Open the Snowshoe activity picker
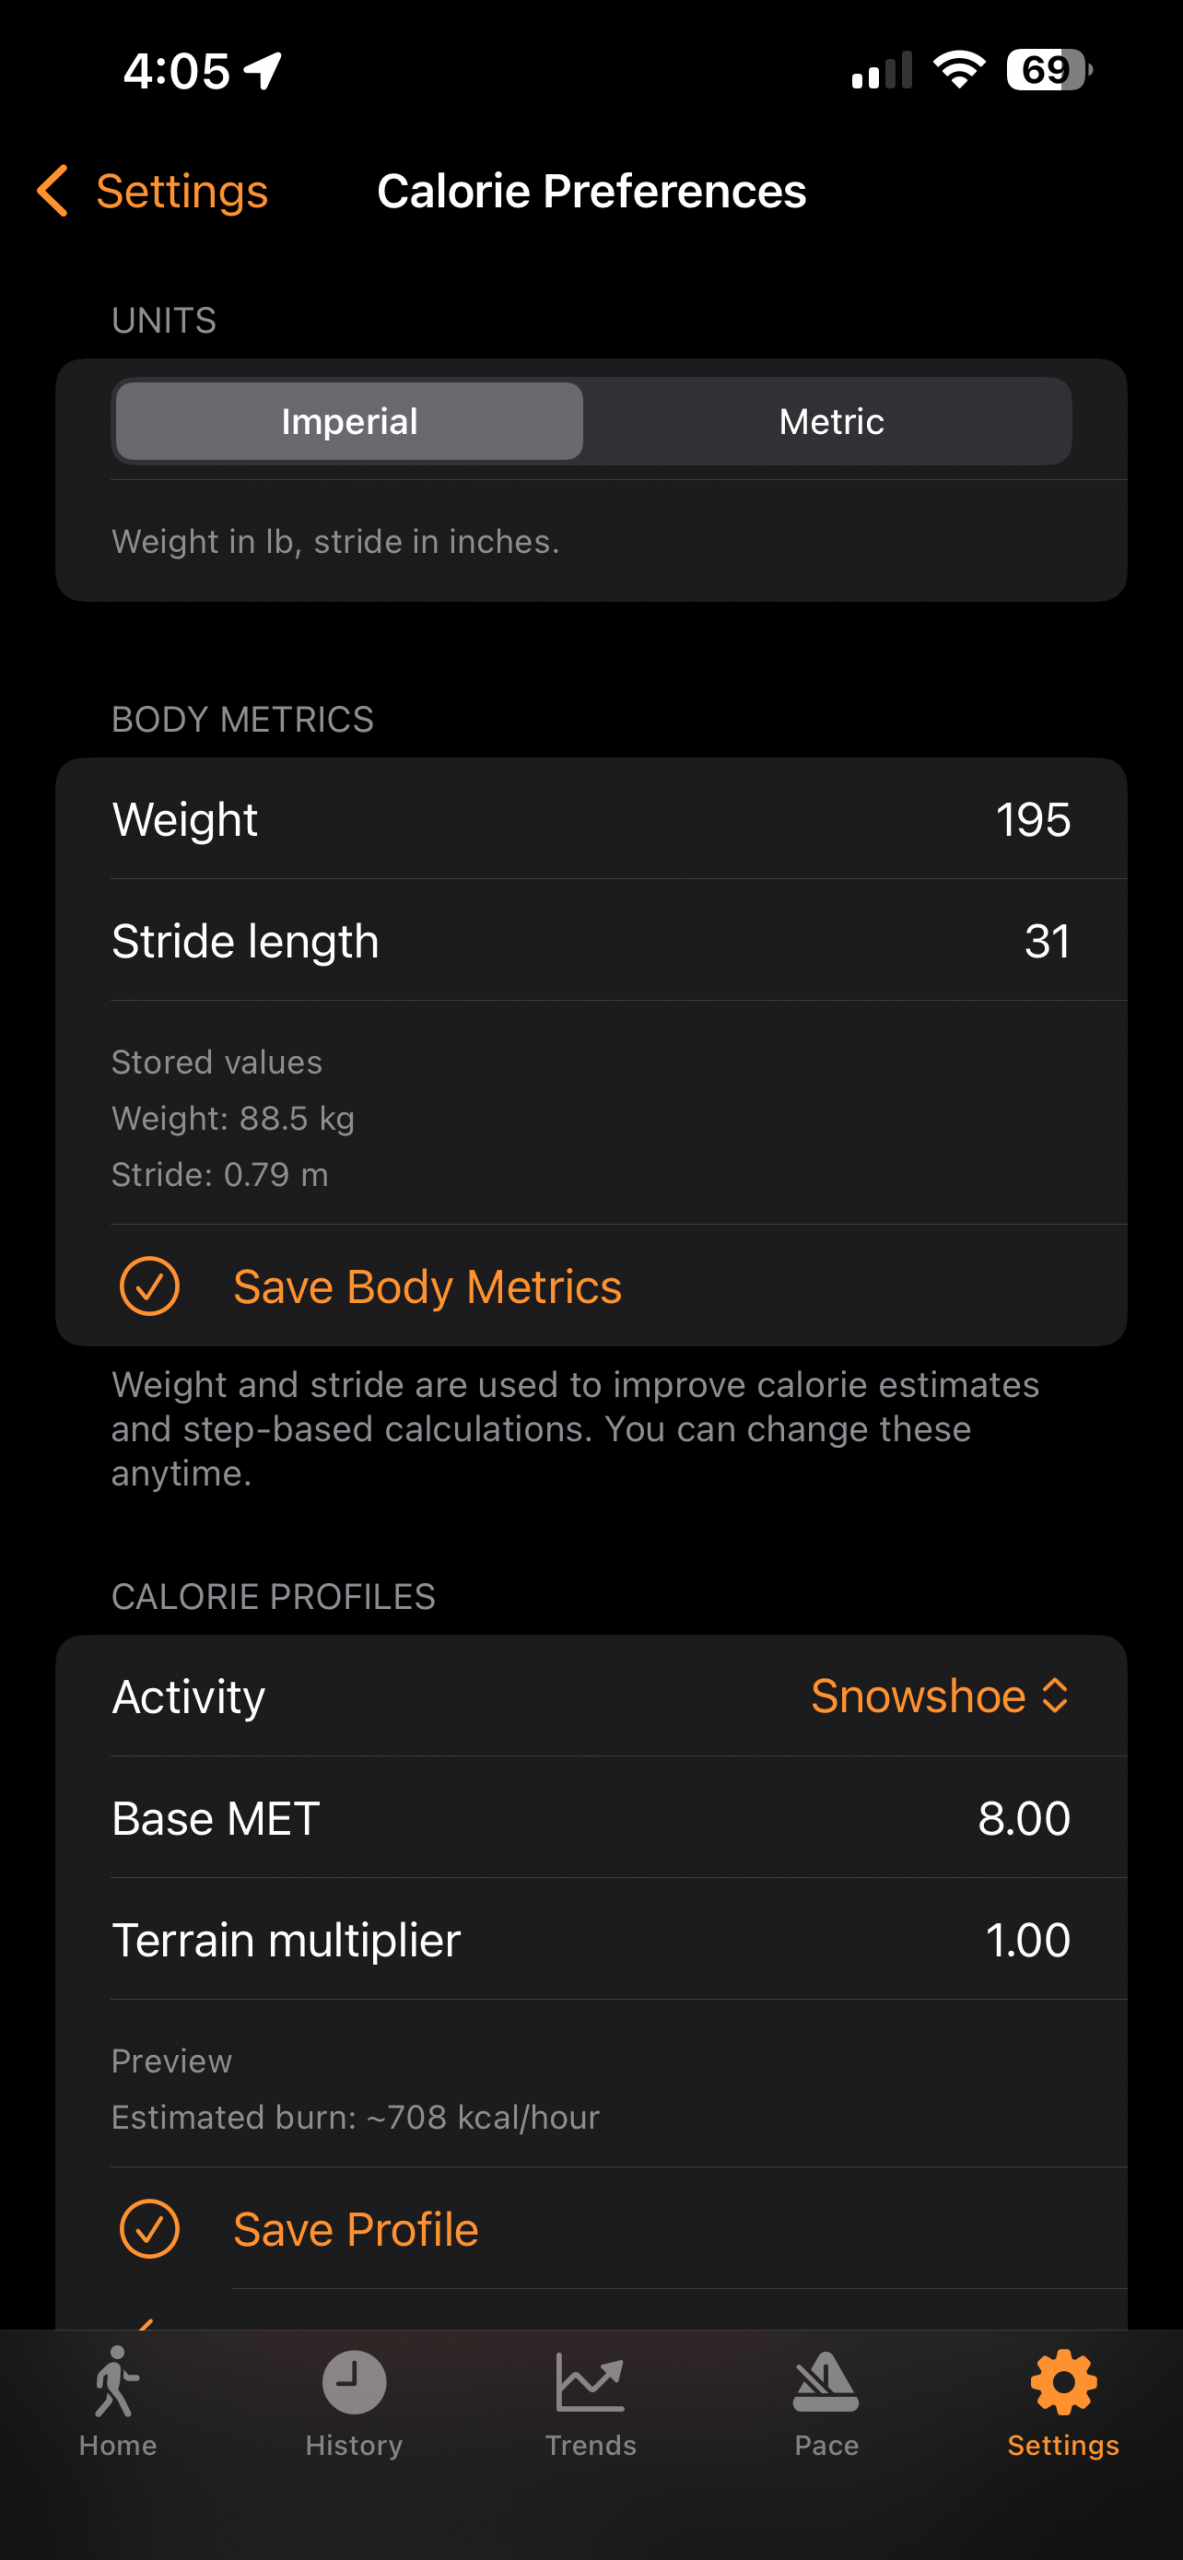1183x2560 pixels. click(918, 1696)
